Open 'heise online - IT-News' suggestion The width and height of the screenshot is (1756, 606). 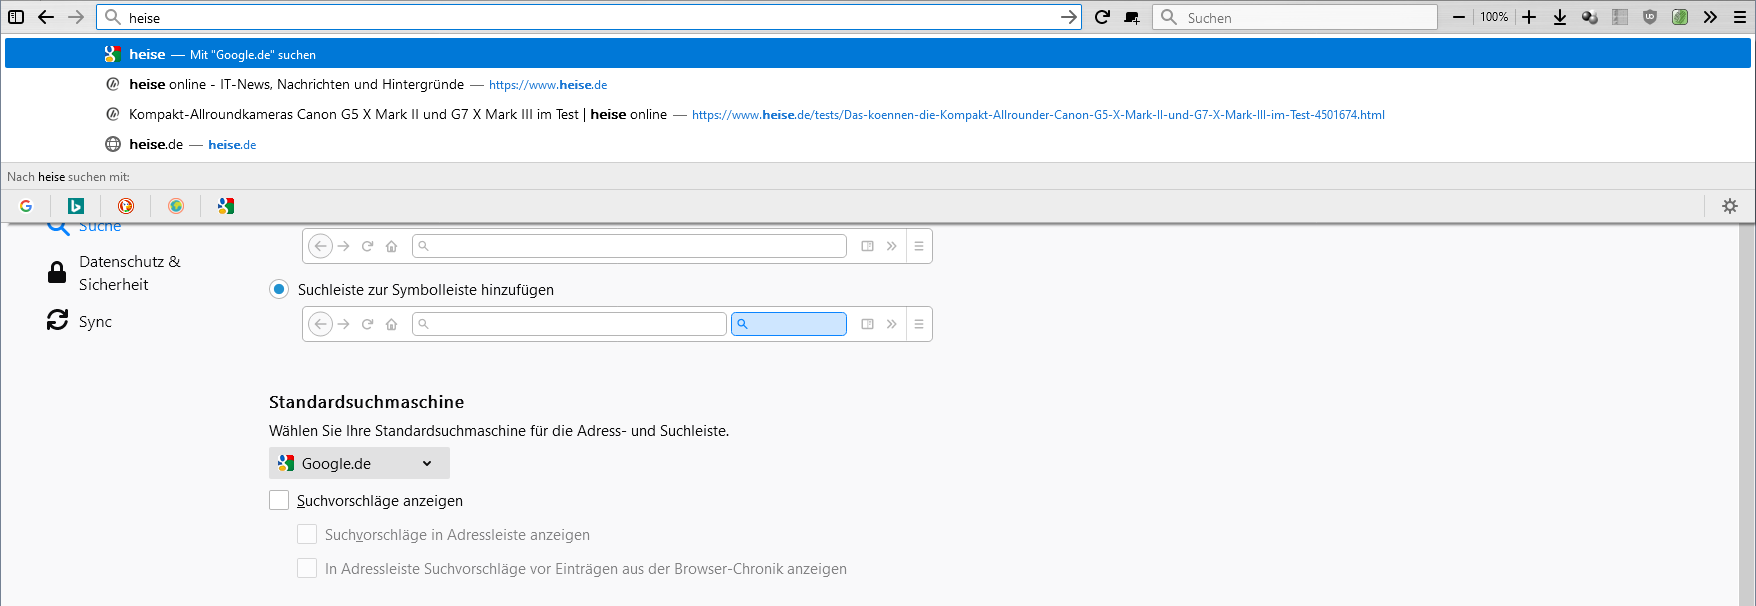878,84
